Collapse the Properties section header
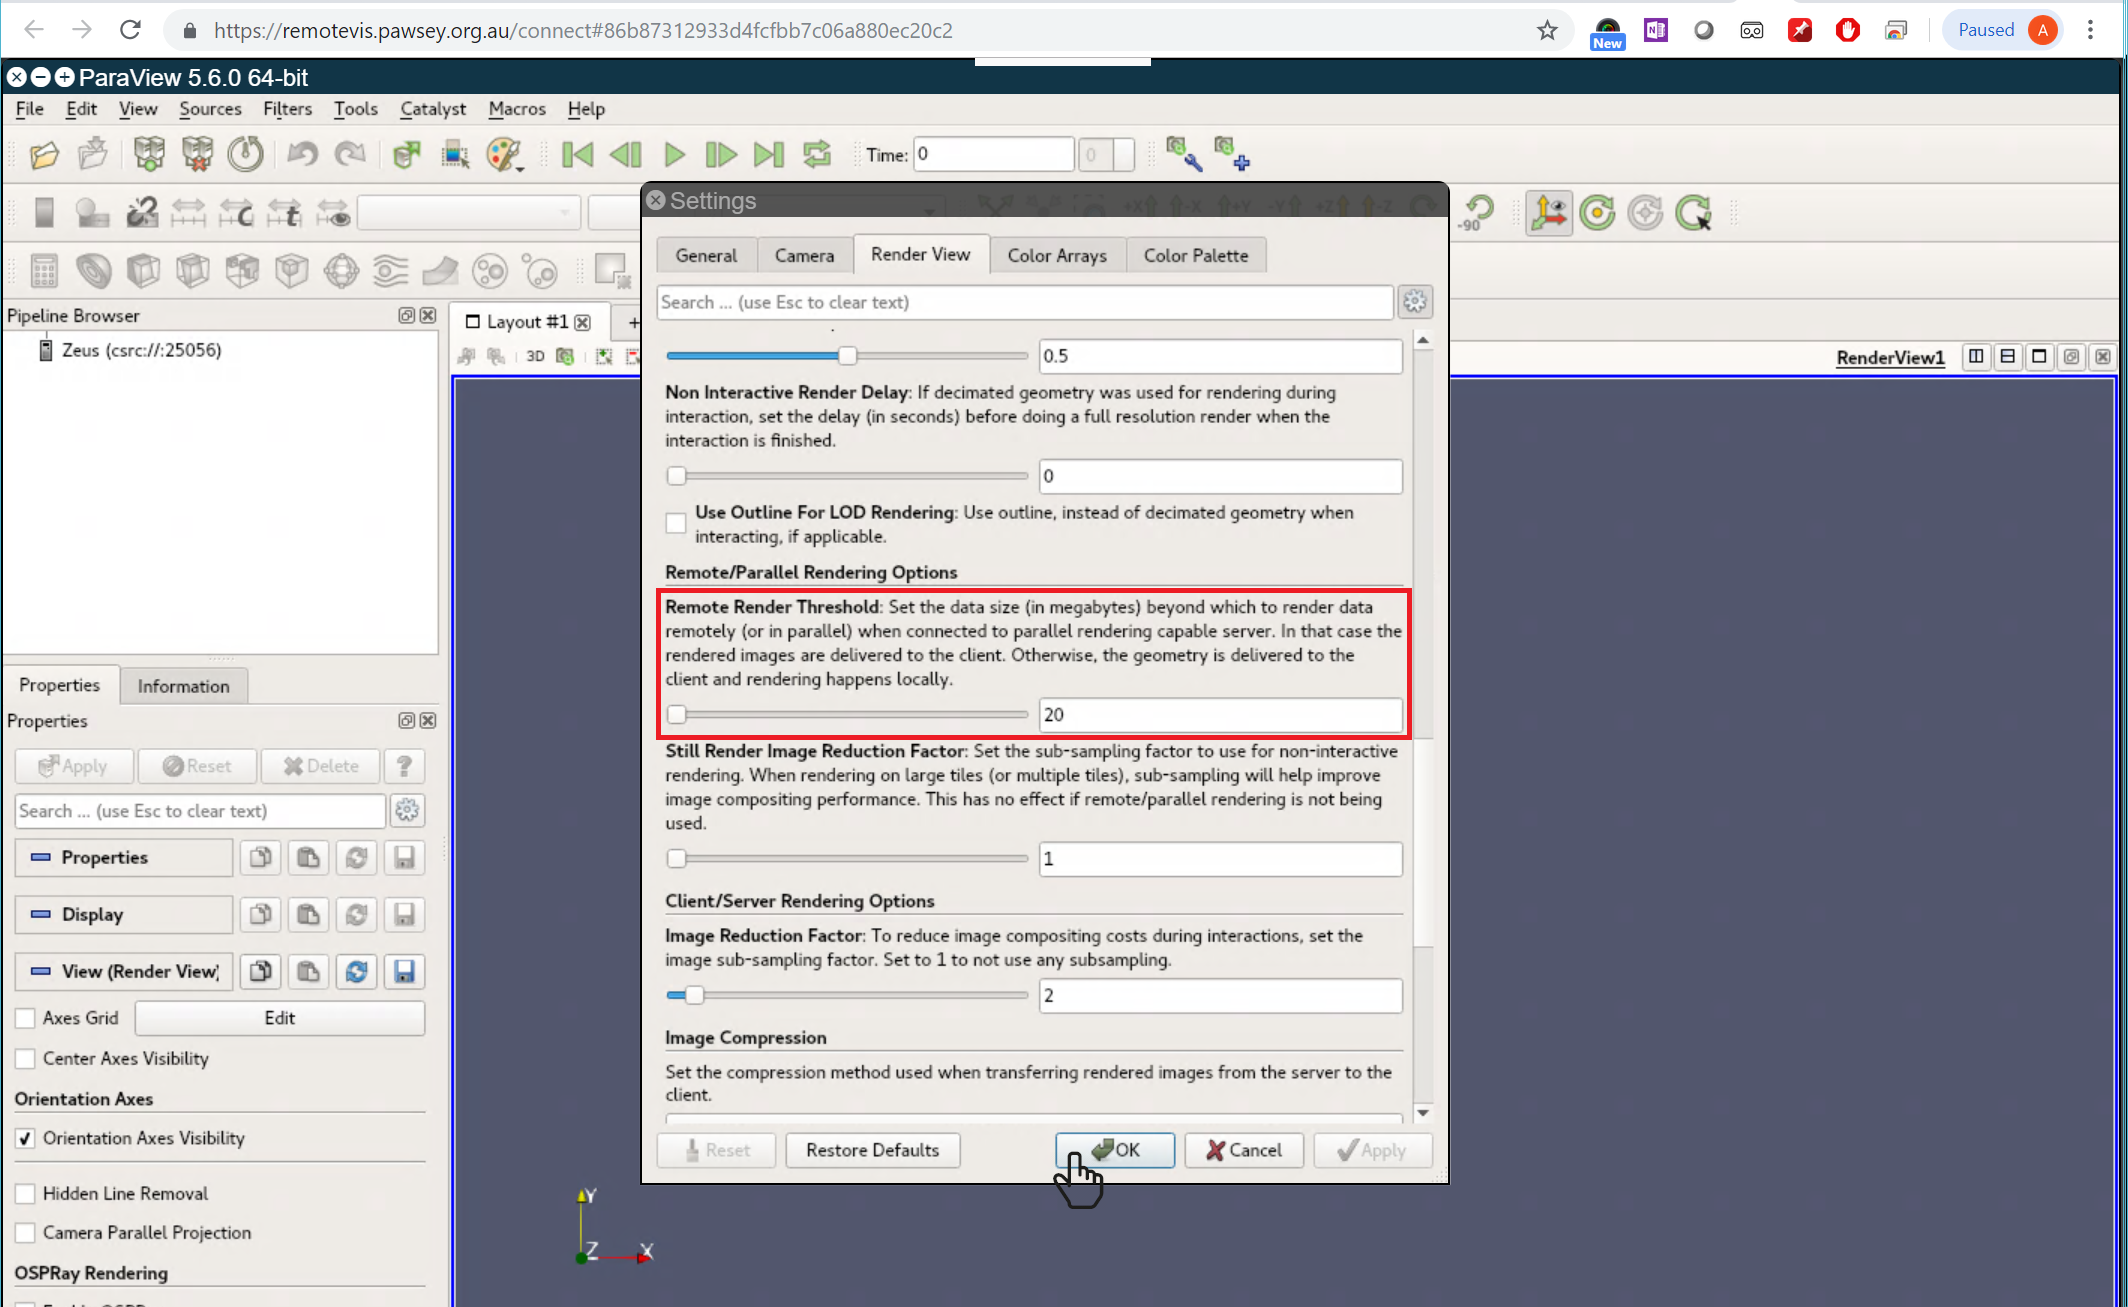Screen dimensions: 2128x1307 pos(124,857)
